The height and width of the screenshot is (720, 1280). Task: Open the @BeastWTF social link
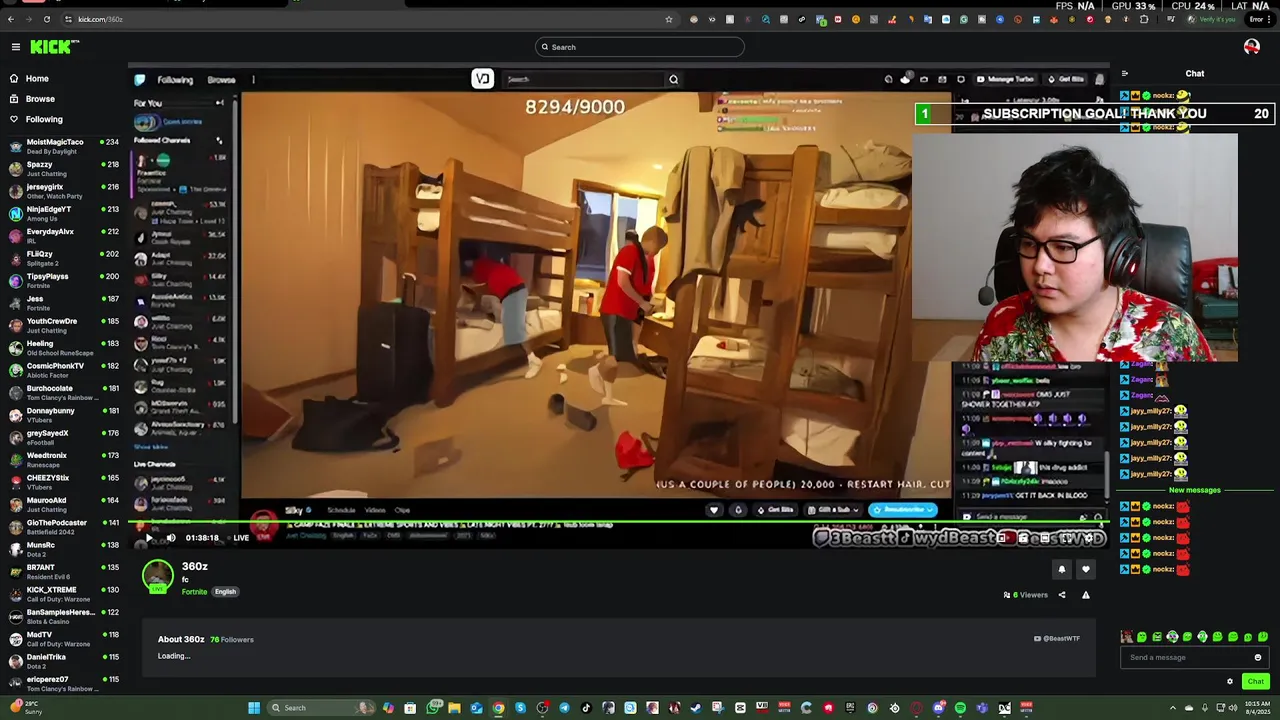[x=1057, y=638]
